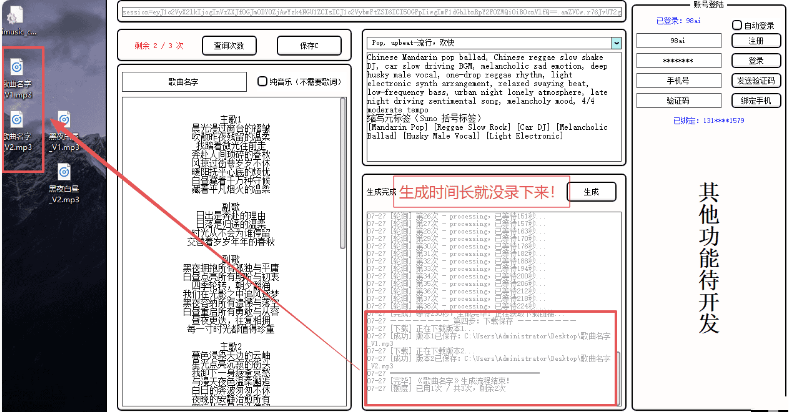Click the lyrics area vertical scrollbar

pyautogui.click(x=343, y=173)
